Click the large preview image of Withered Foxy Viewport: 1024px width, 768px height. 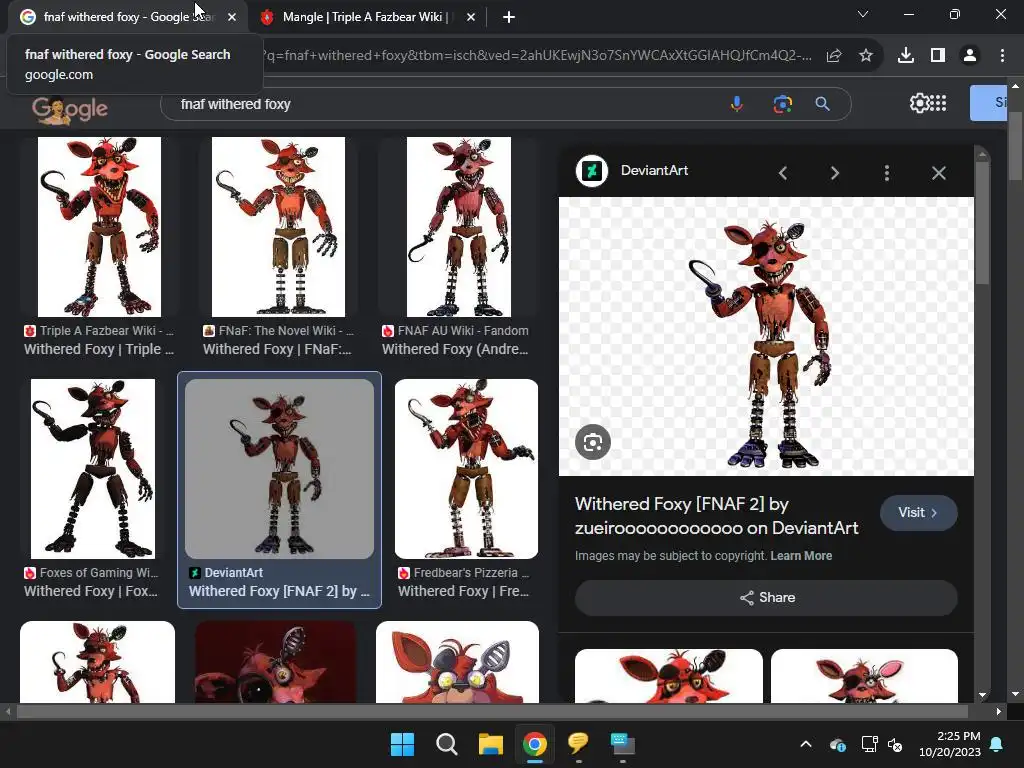click(766, 336)
